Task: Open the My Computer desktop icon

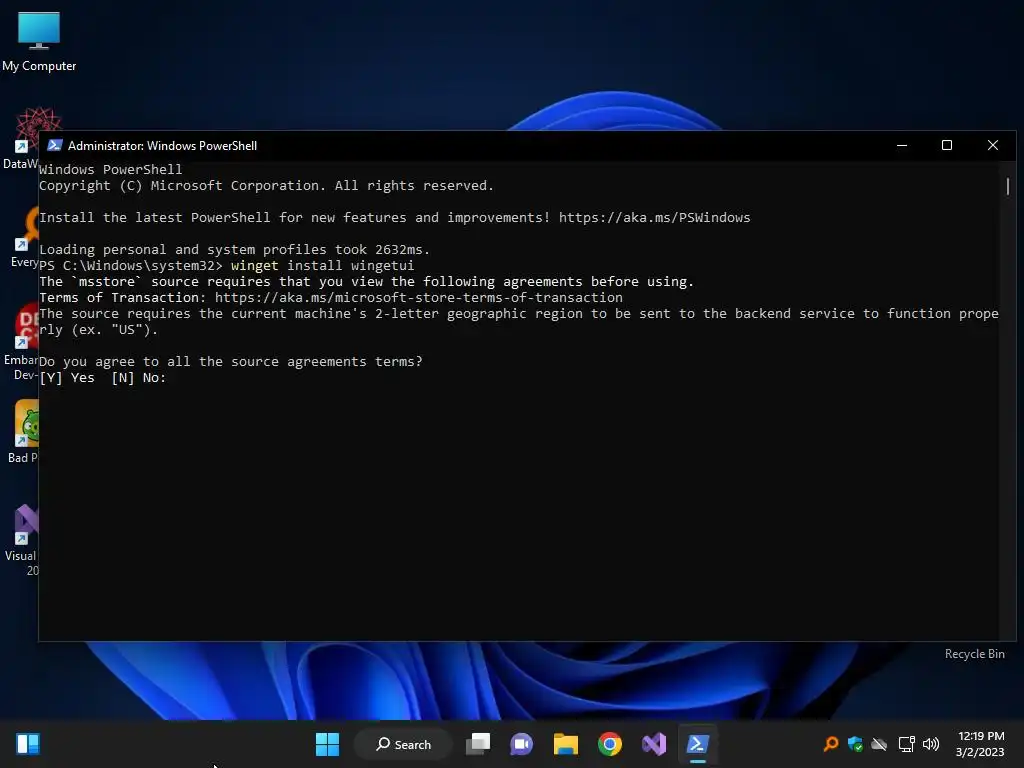Action: click(39, 40)
